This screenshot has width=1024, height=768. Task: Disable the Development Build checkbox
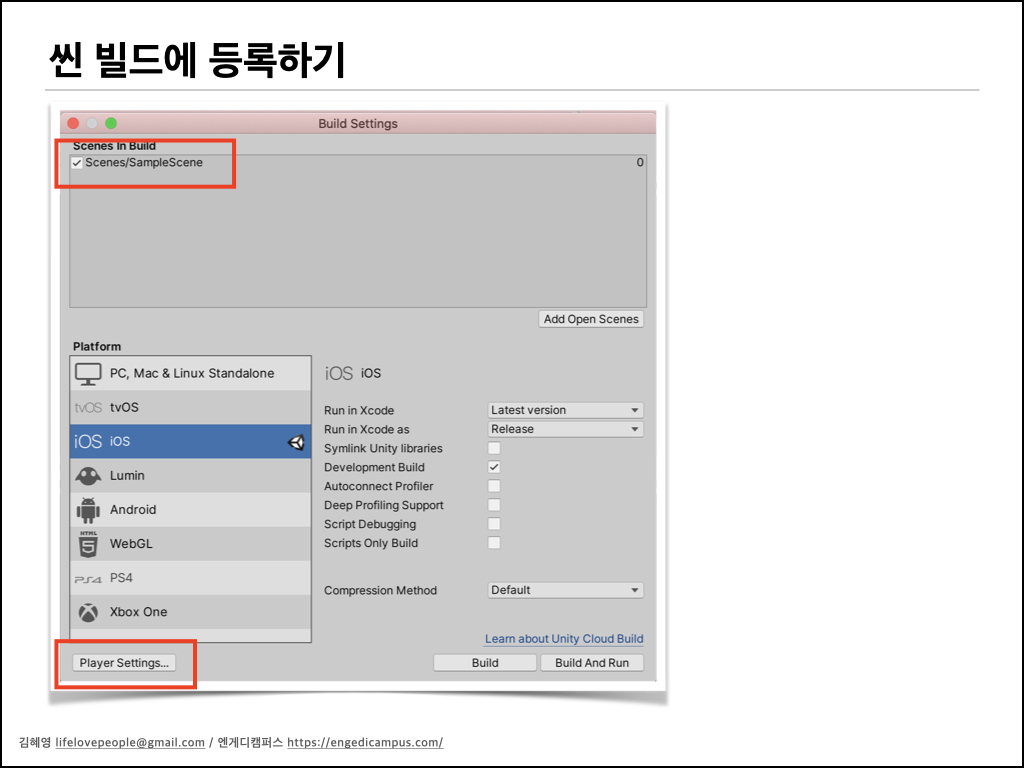[494, 467]
